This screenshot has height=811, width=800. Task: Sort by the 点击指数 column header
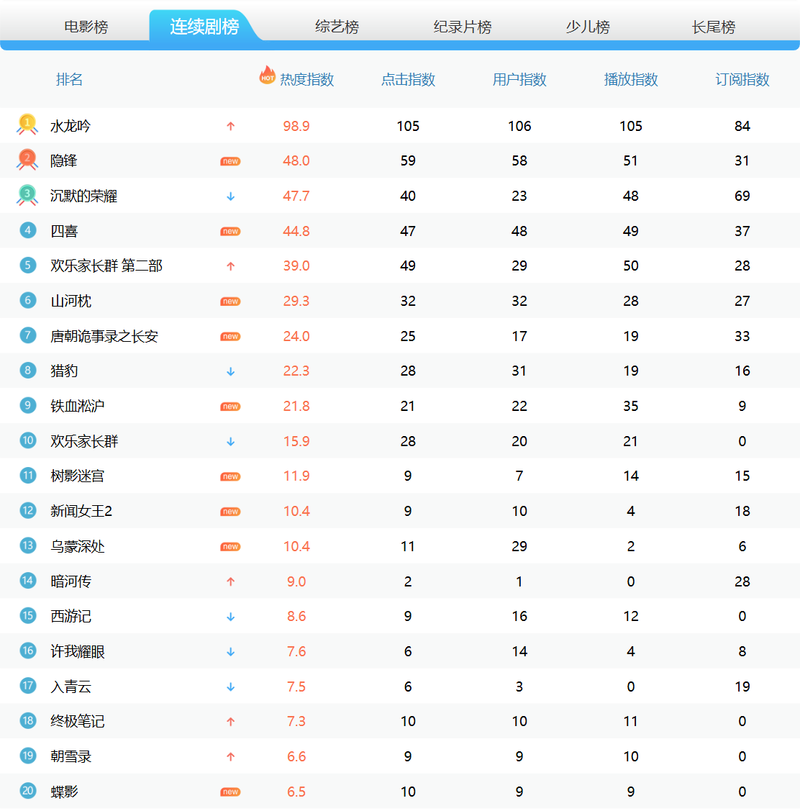point(408,80)
